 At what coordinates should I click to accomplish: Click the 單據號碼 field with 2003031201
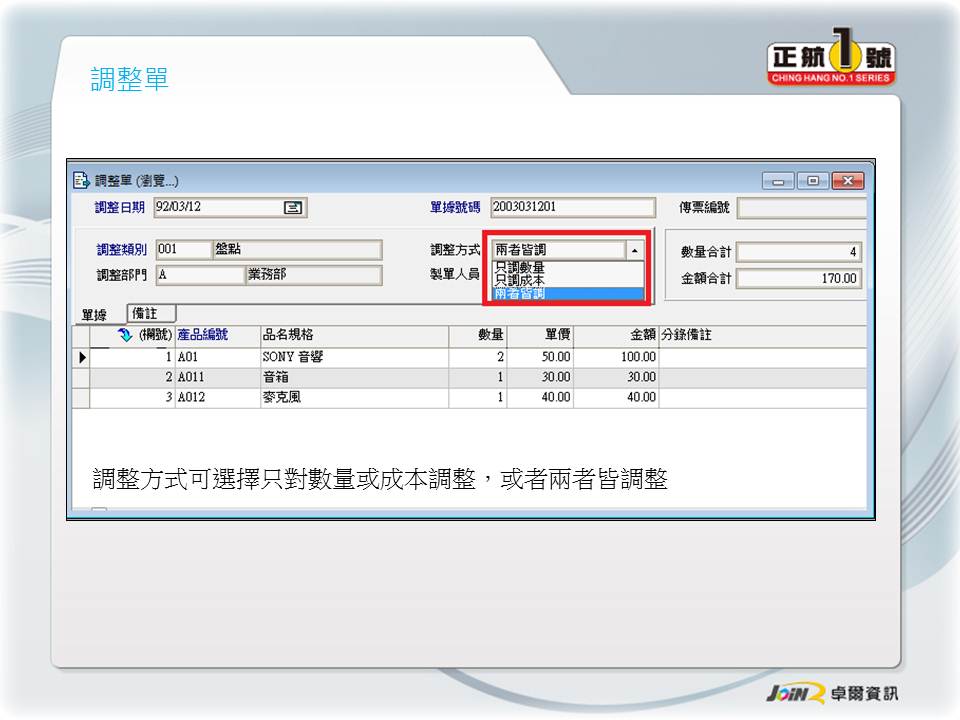coord(570,208)
